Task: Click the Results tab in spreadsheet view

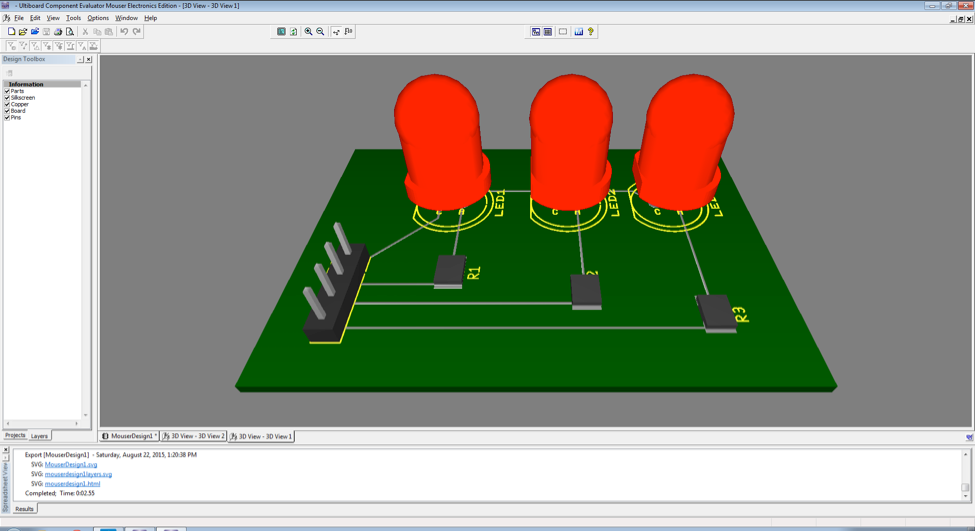Action: (x=24, y=509)
